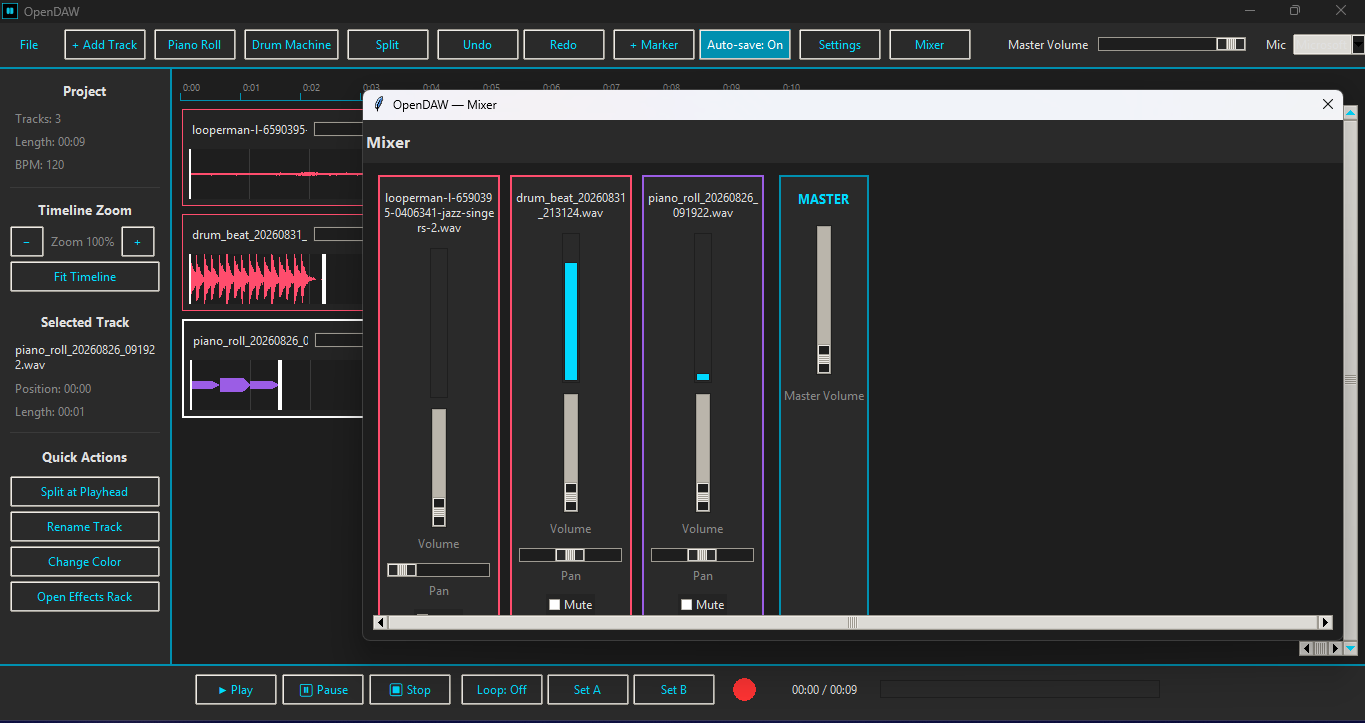Click the Zoom 100% label
The height and width of the screenshot is (723, 1365).
pyautogui.click(x=83, y=242)
